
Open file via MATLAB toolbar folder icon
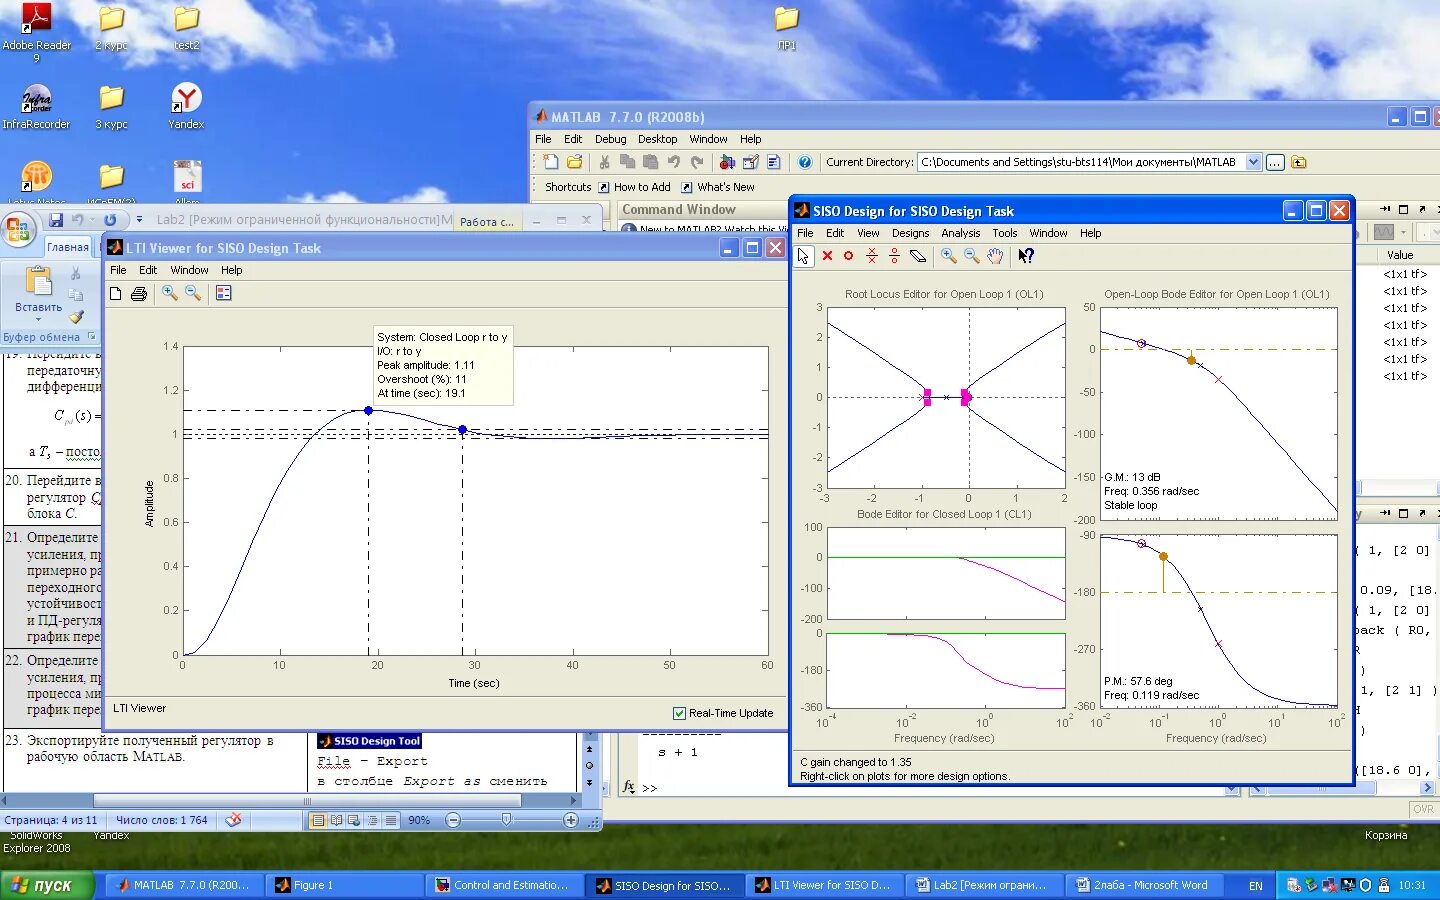(x=574, y=162)
